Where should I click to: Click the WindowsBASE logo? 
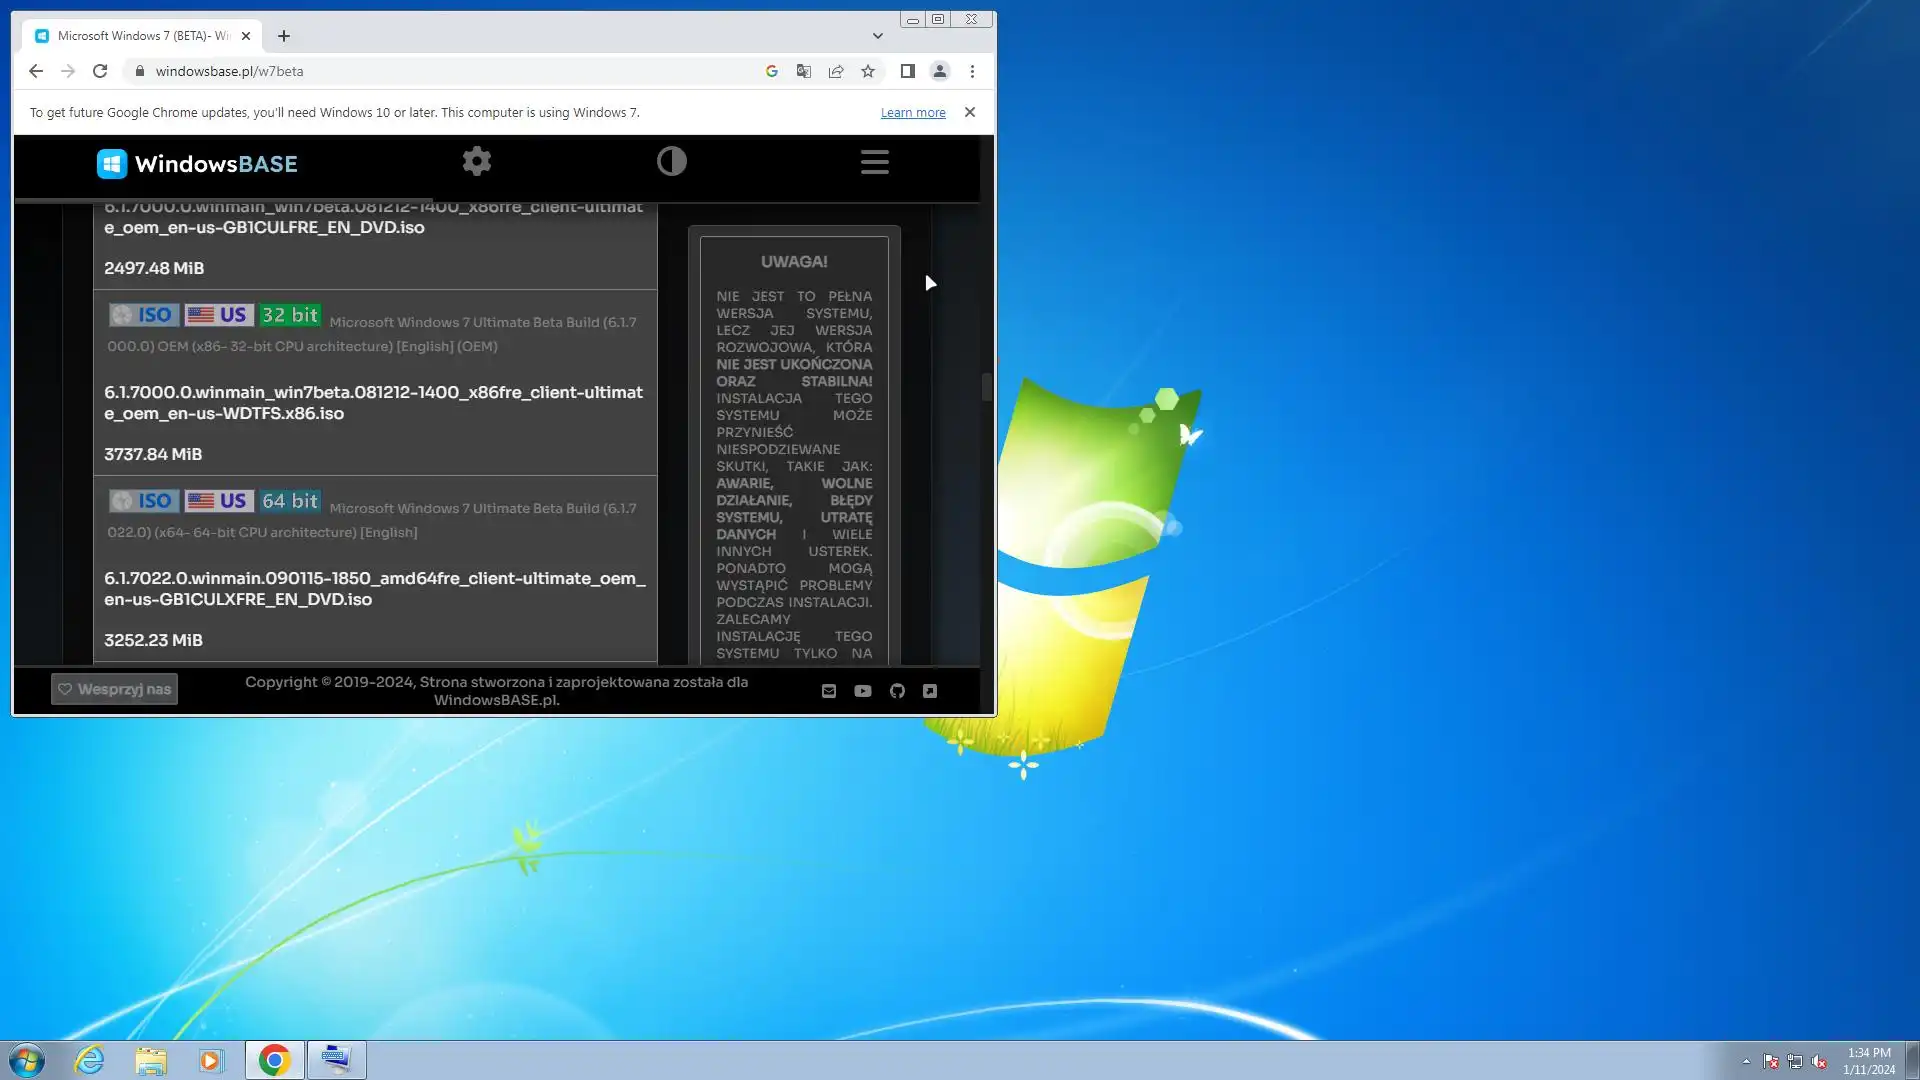tap(197, 164)
